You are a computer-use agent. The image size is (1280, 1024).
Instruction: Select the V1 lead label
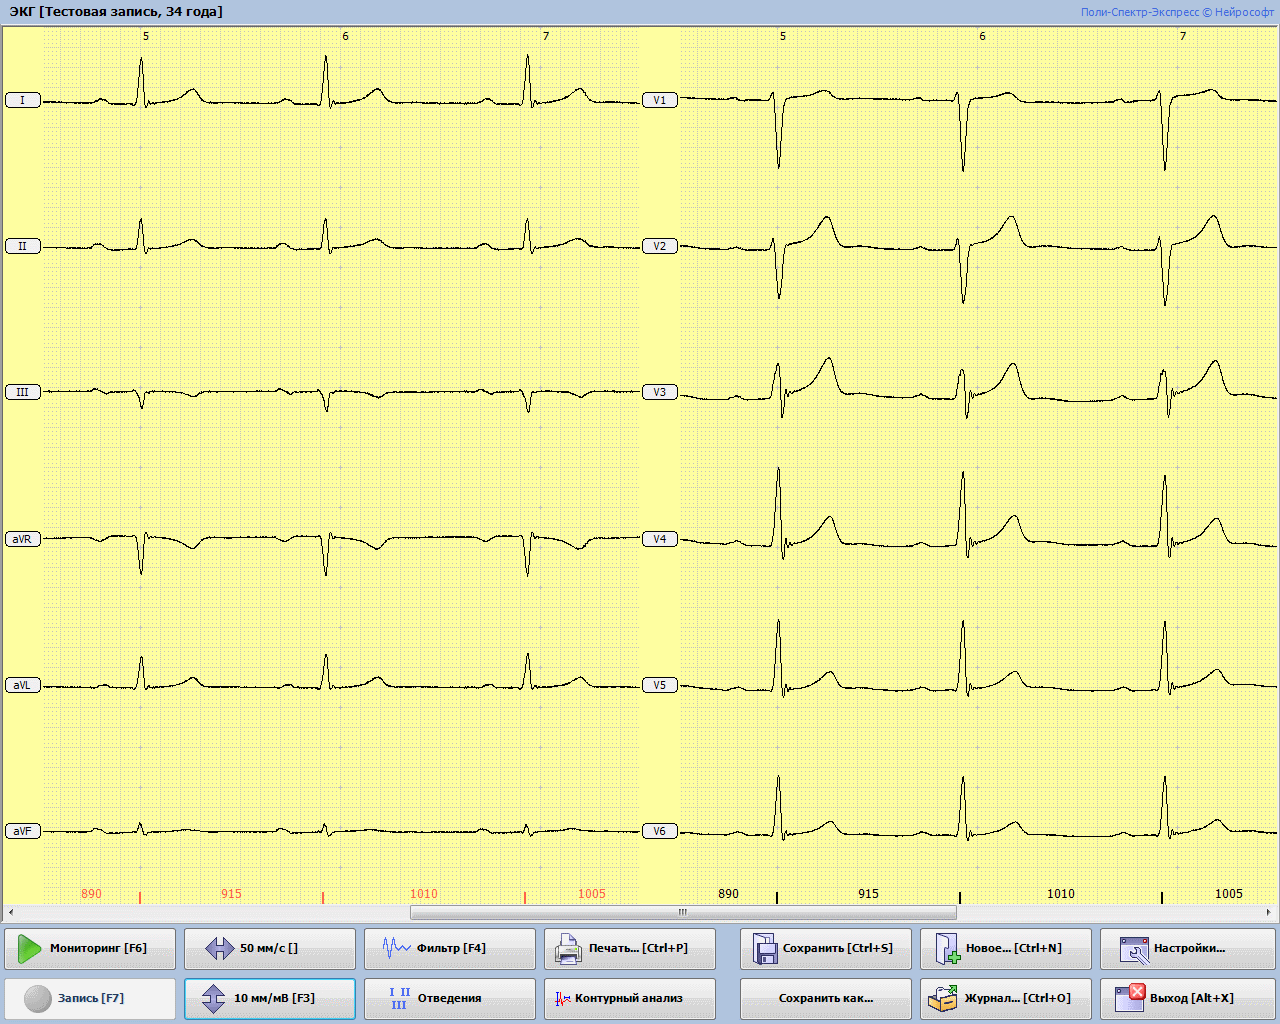(659, 100)
